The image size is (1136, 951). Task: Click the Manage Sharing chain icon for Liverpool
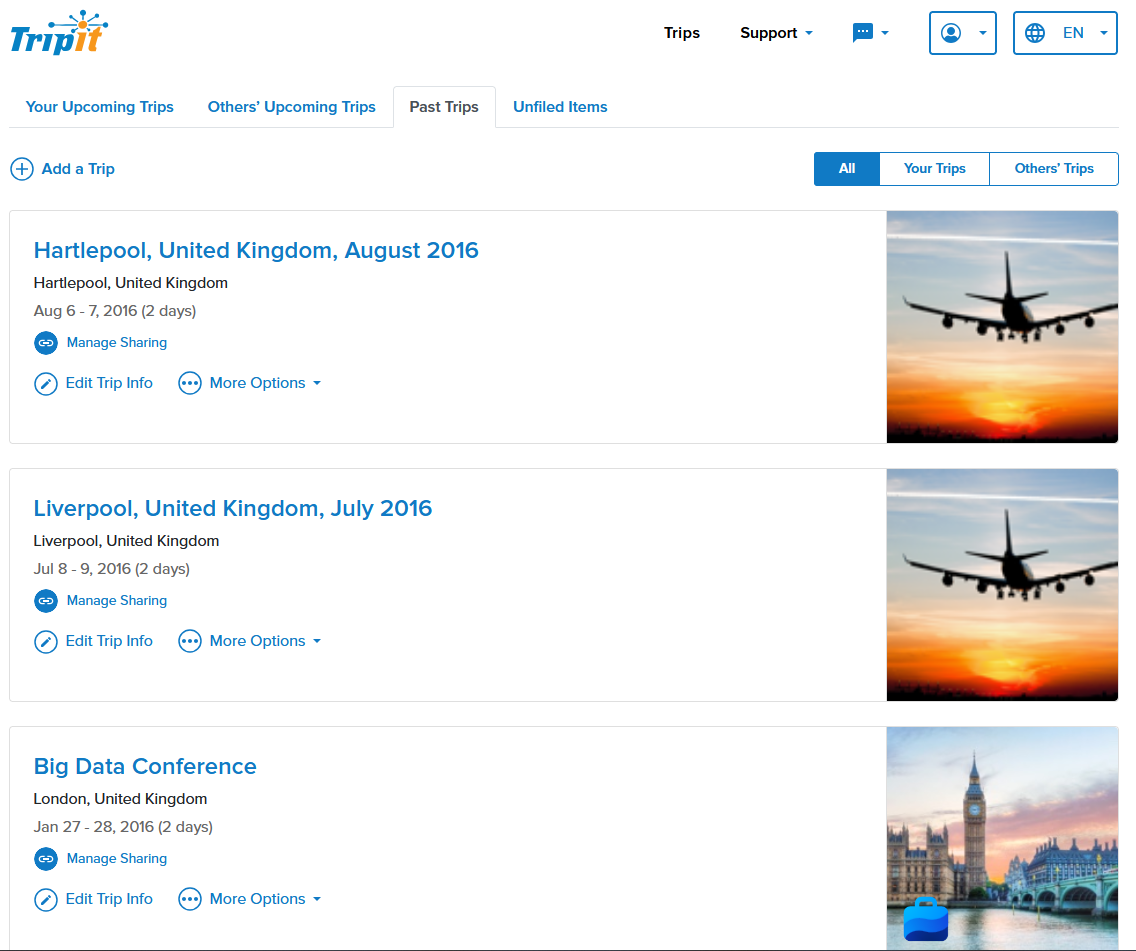[x=45, y=601]
